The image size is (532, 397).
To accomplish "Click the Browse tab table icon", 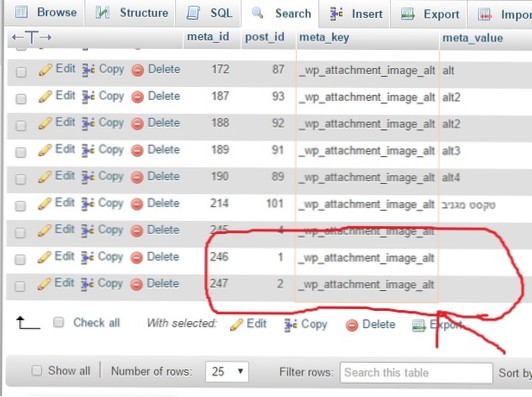I will tap(22, 13).
